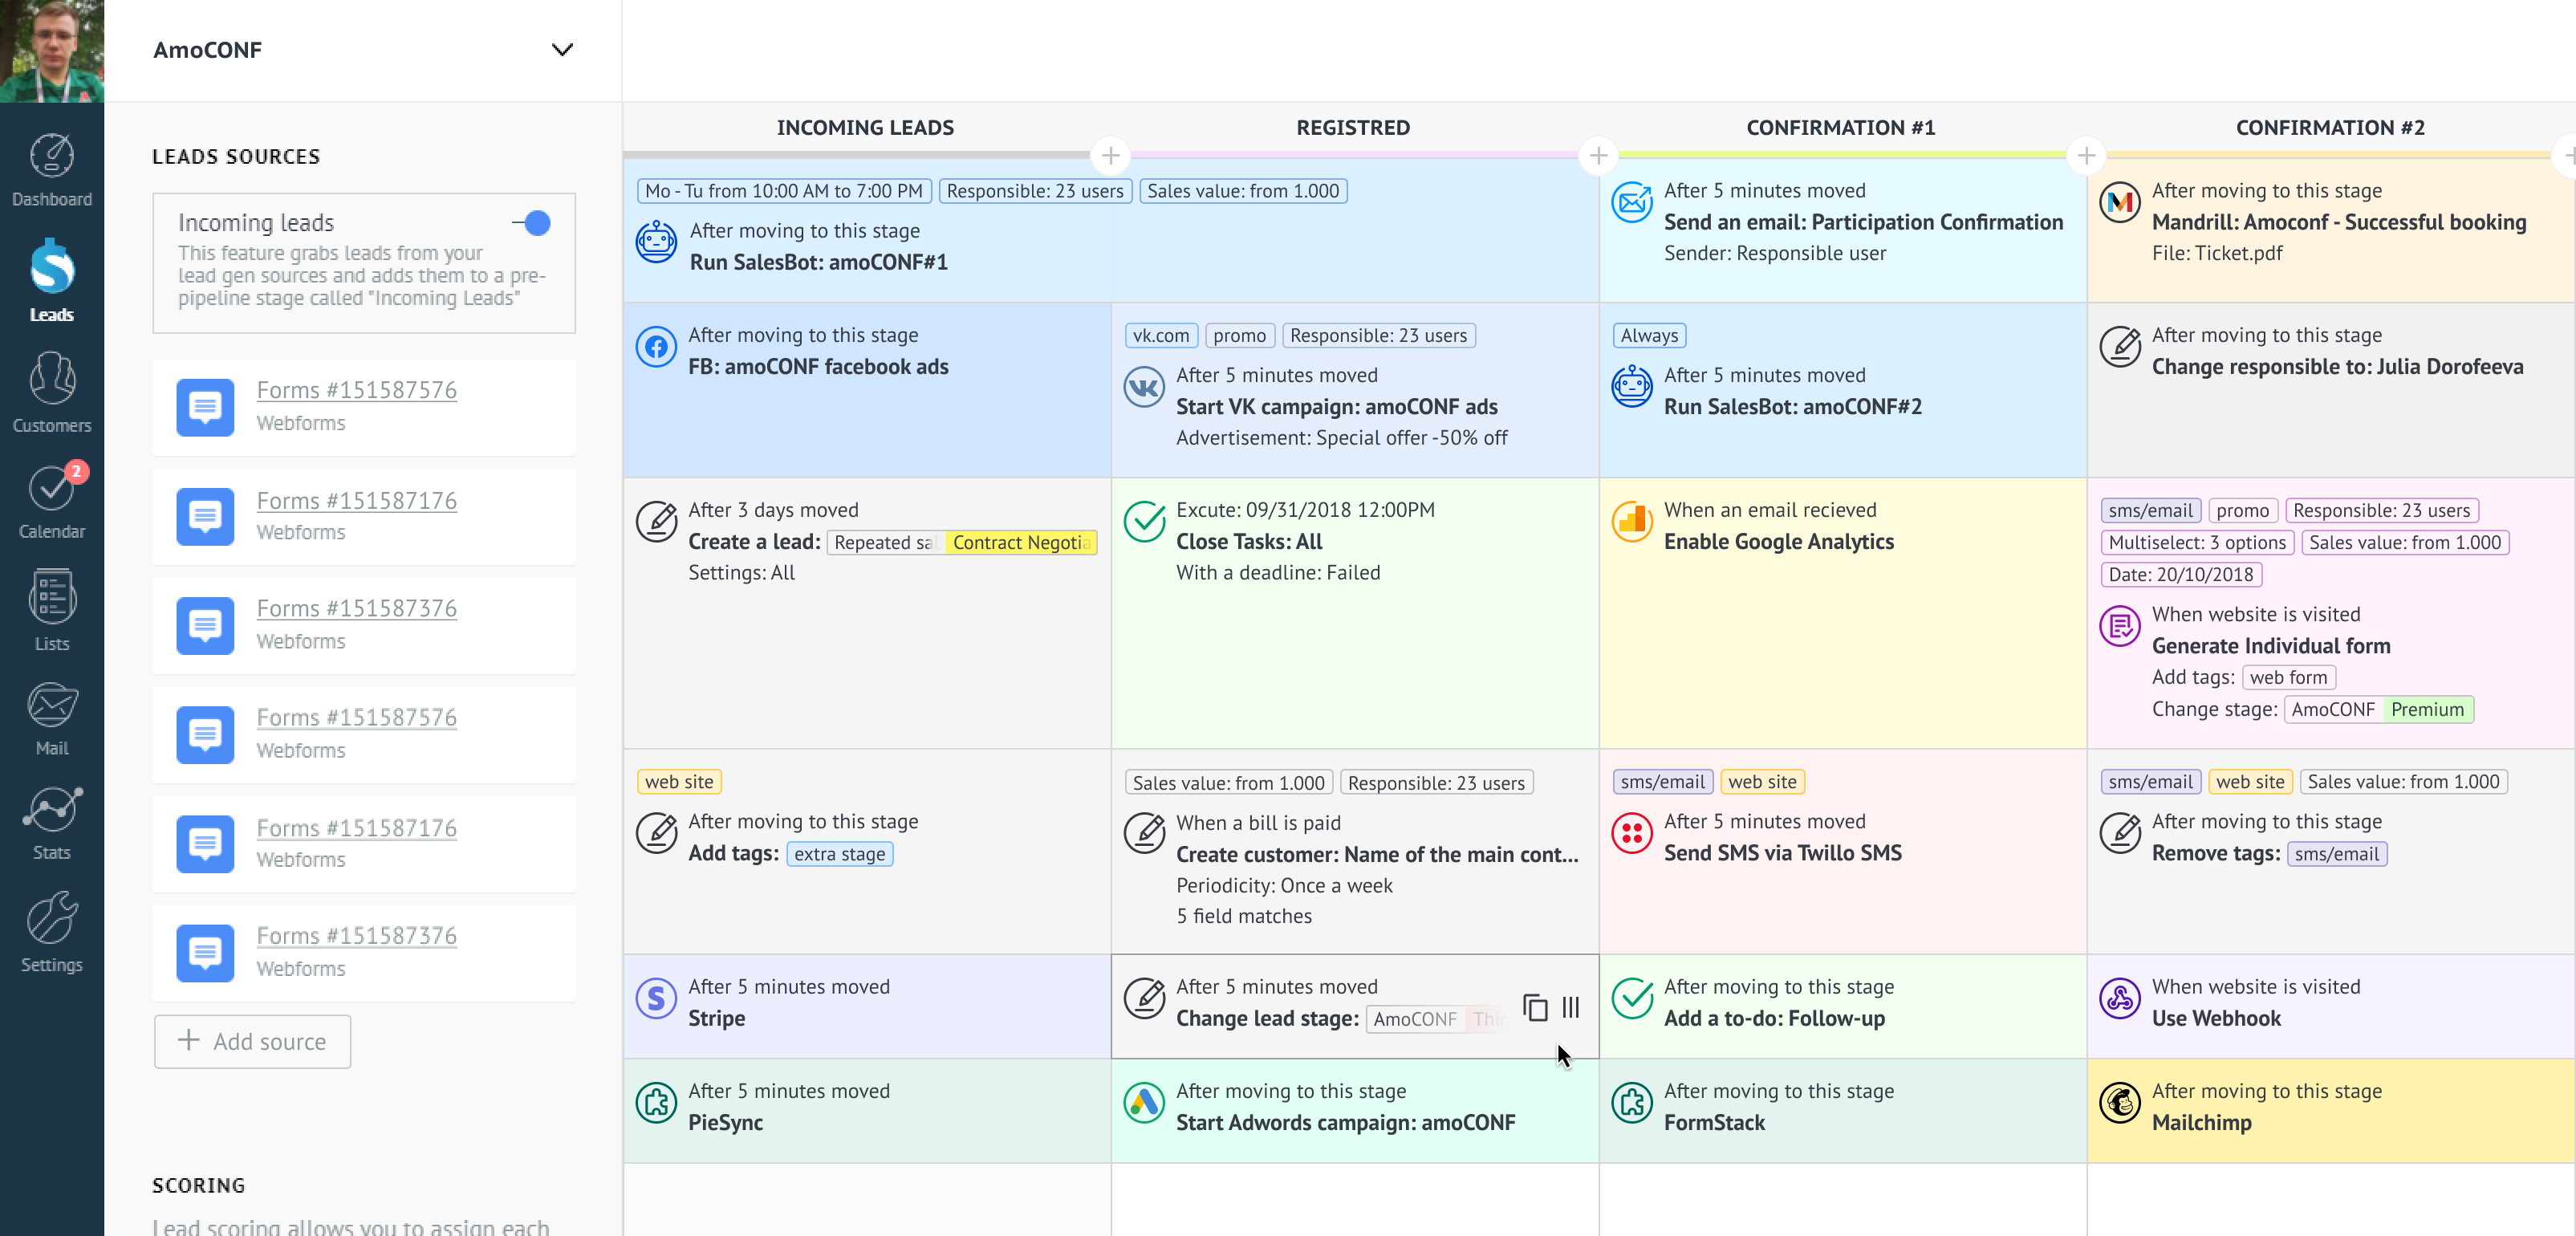
Task: Click the user profile photo
Action: [x=52, y=50]
